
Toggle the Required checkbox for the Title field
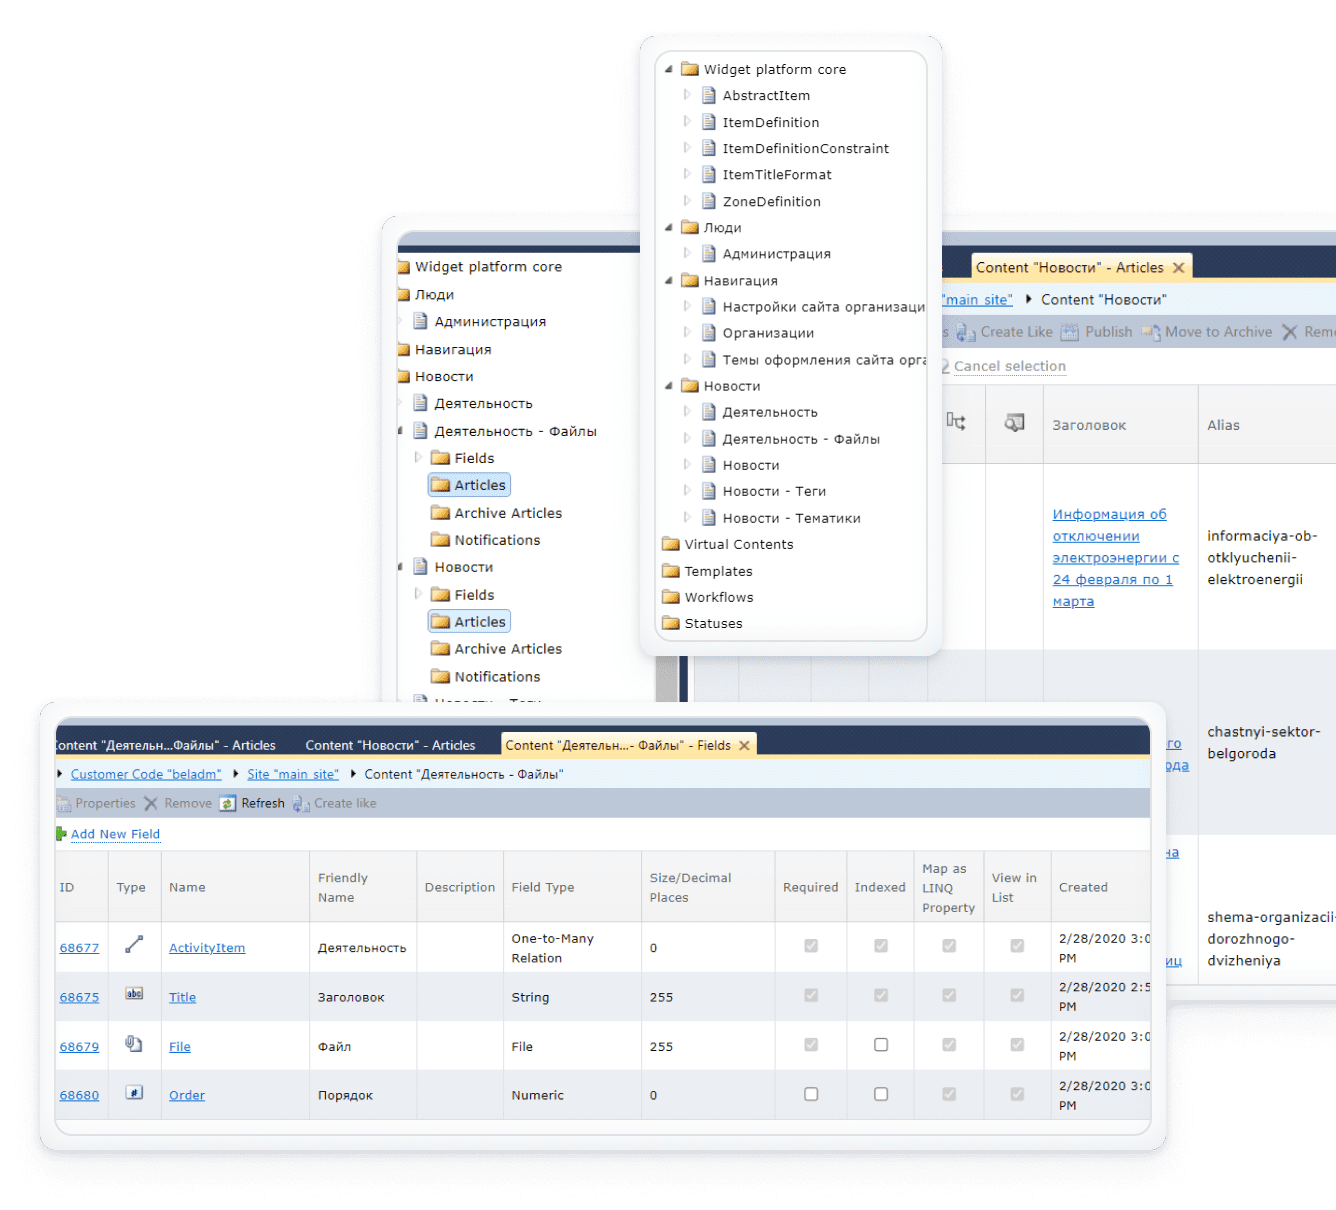(811, 995)
